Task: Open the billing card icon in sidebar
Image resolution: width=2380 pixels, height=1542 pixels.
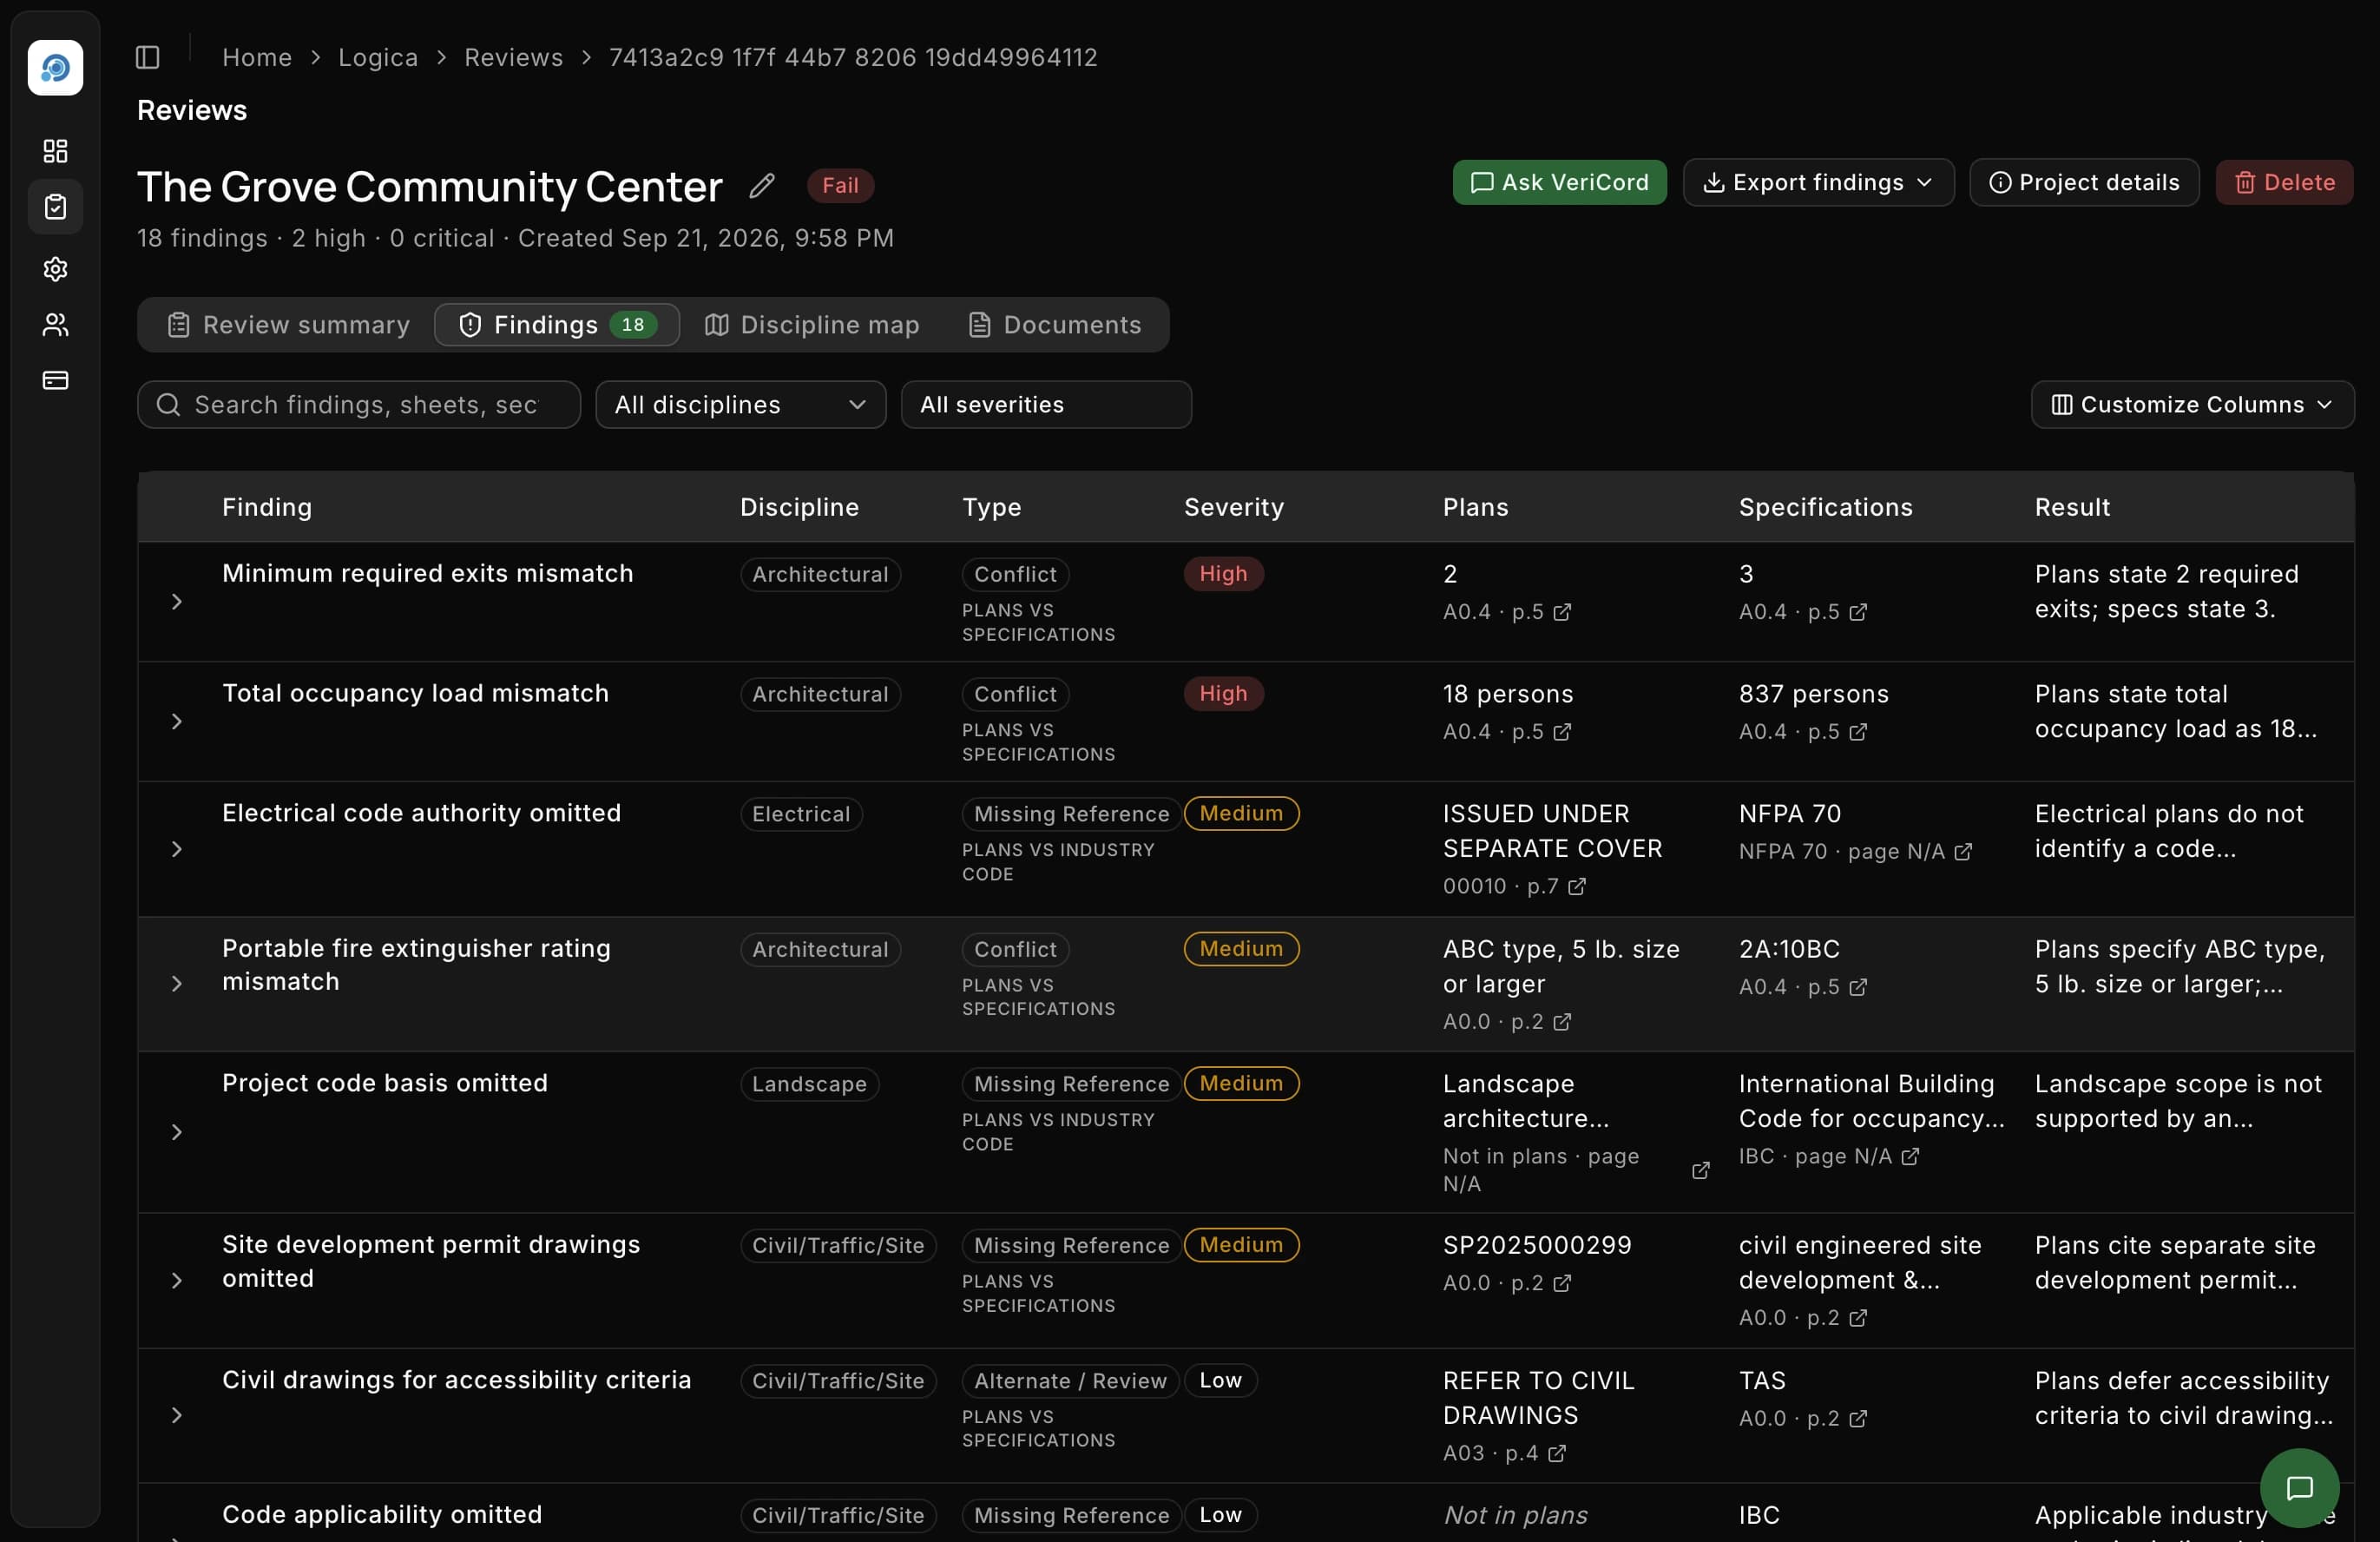Action: tap(55, 380)
